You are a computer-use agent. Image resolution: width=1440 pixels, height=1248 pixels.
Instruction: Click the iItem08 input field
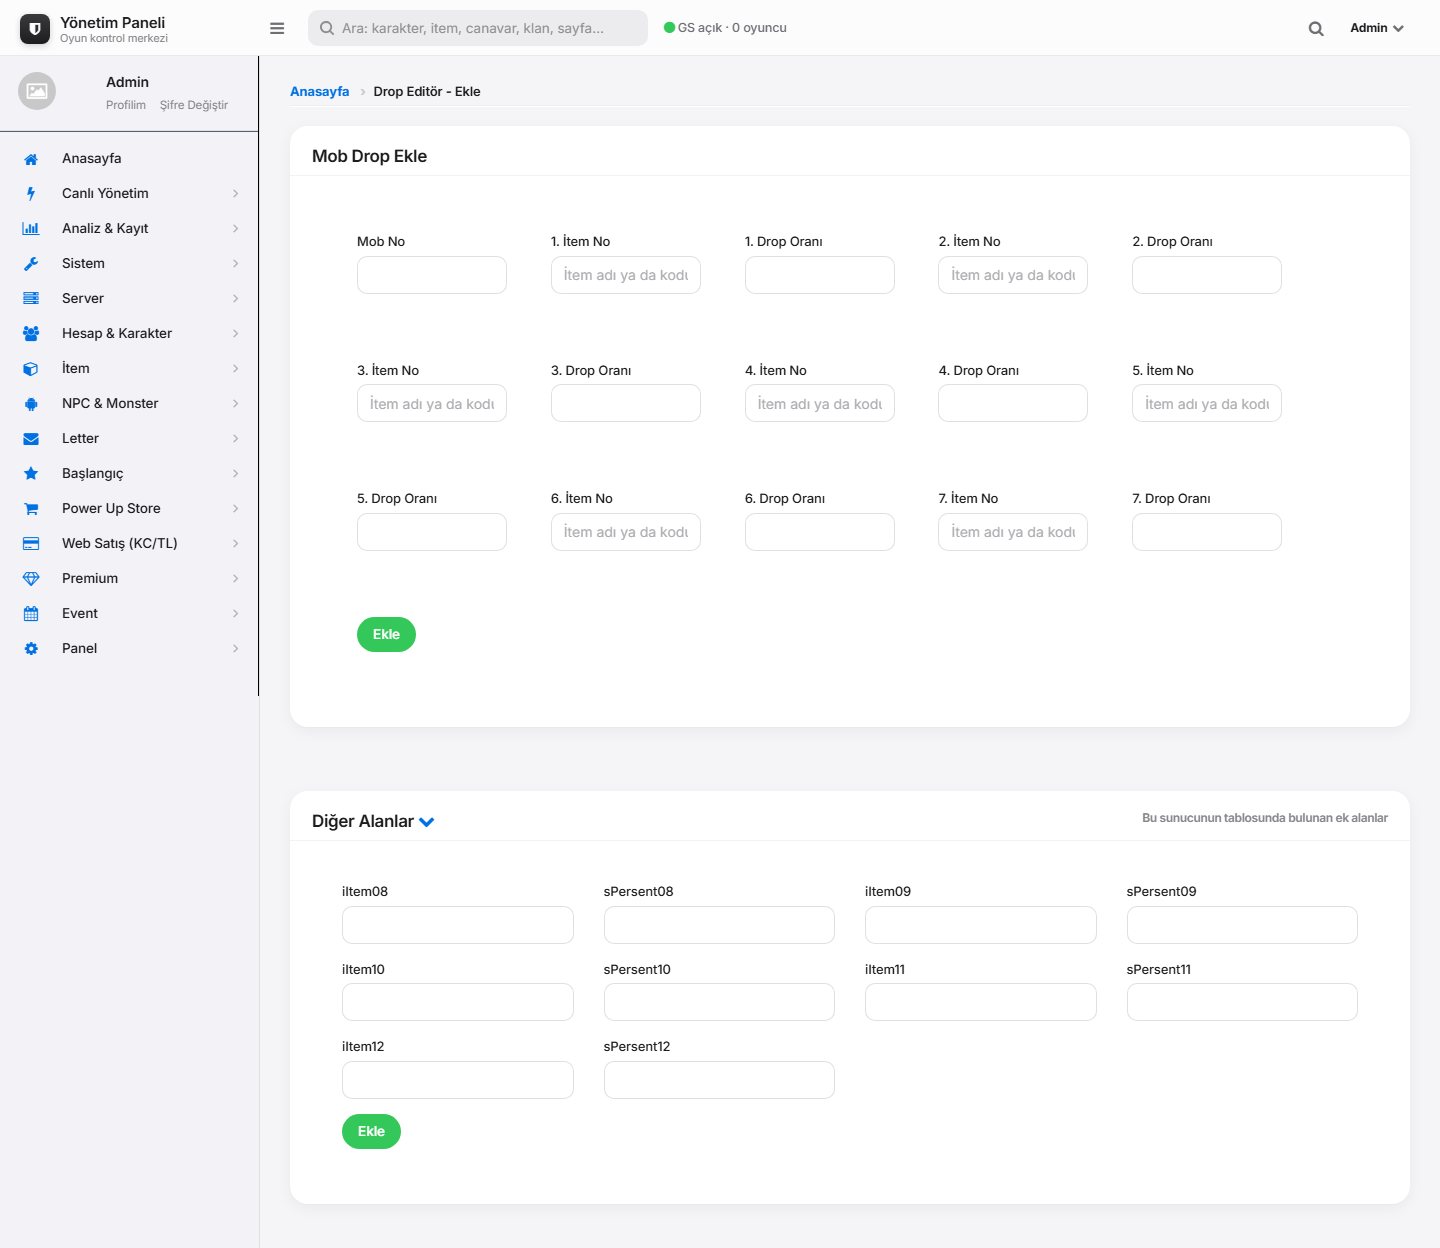[x=458, y=925]
